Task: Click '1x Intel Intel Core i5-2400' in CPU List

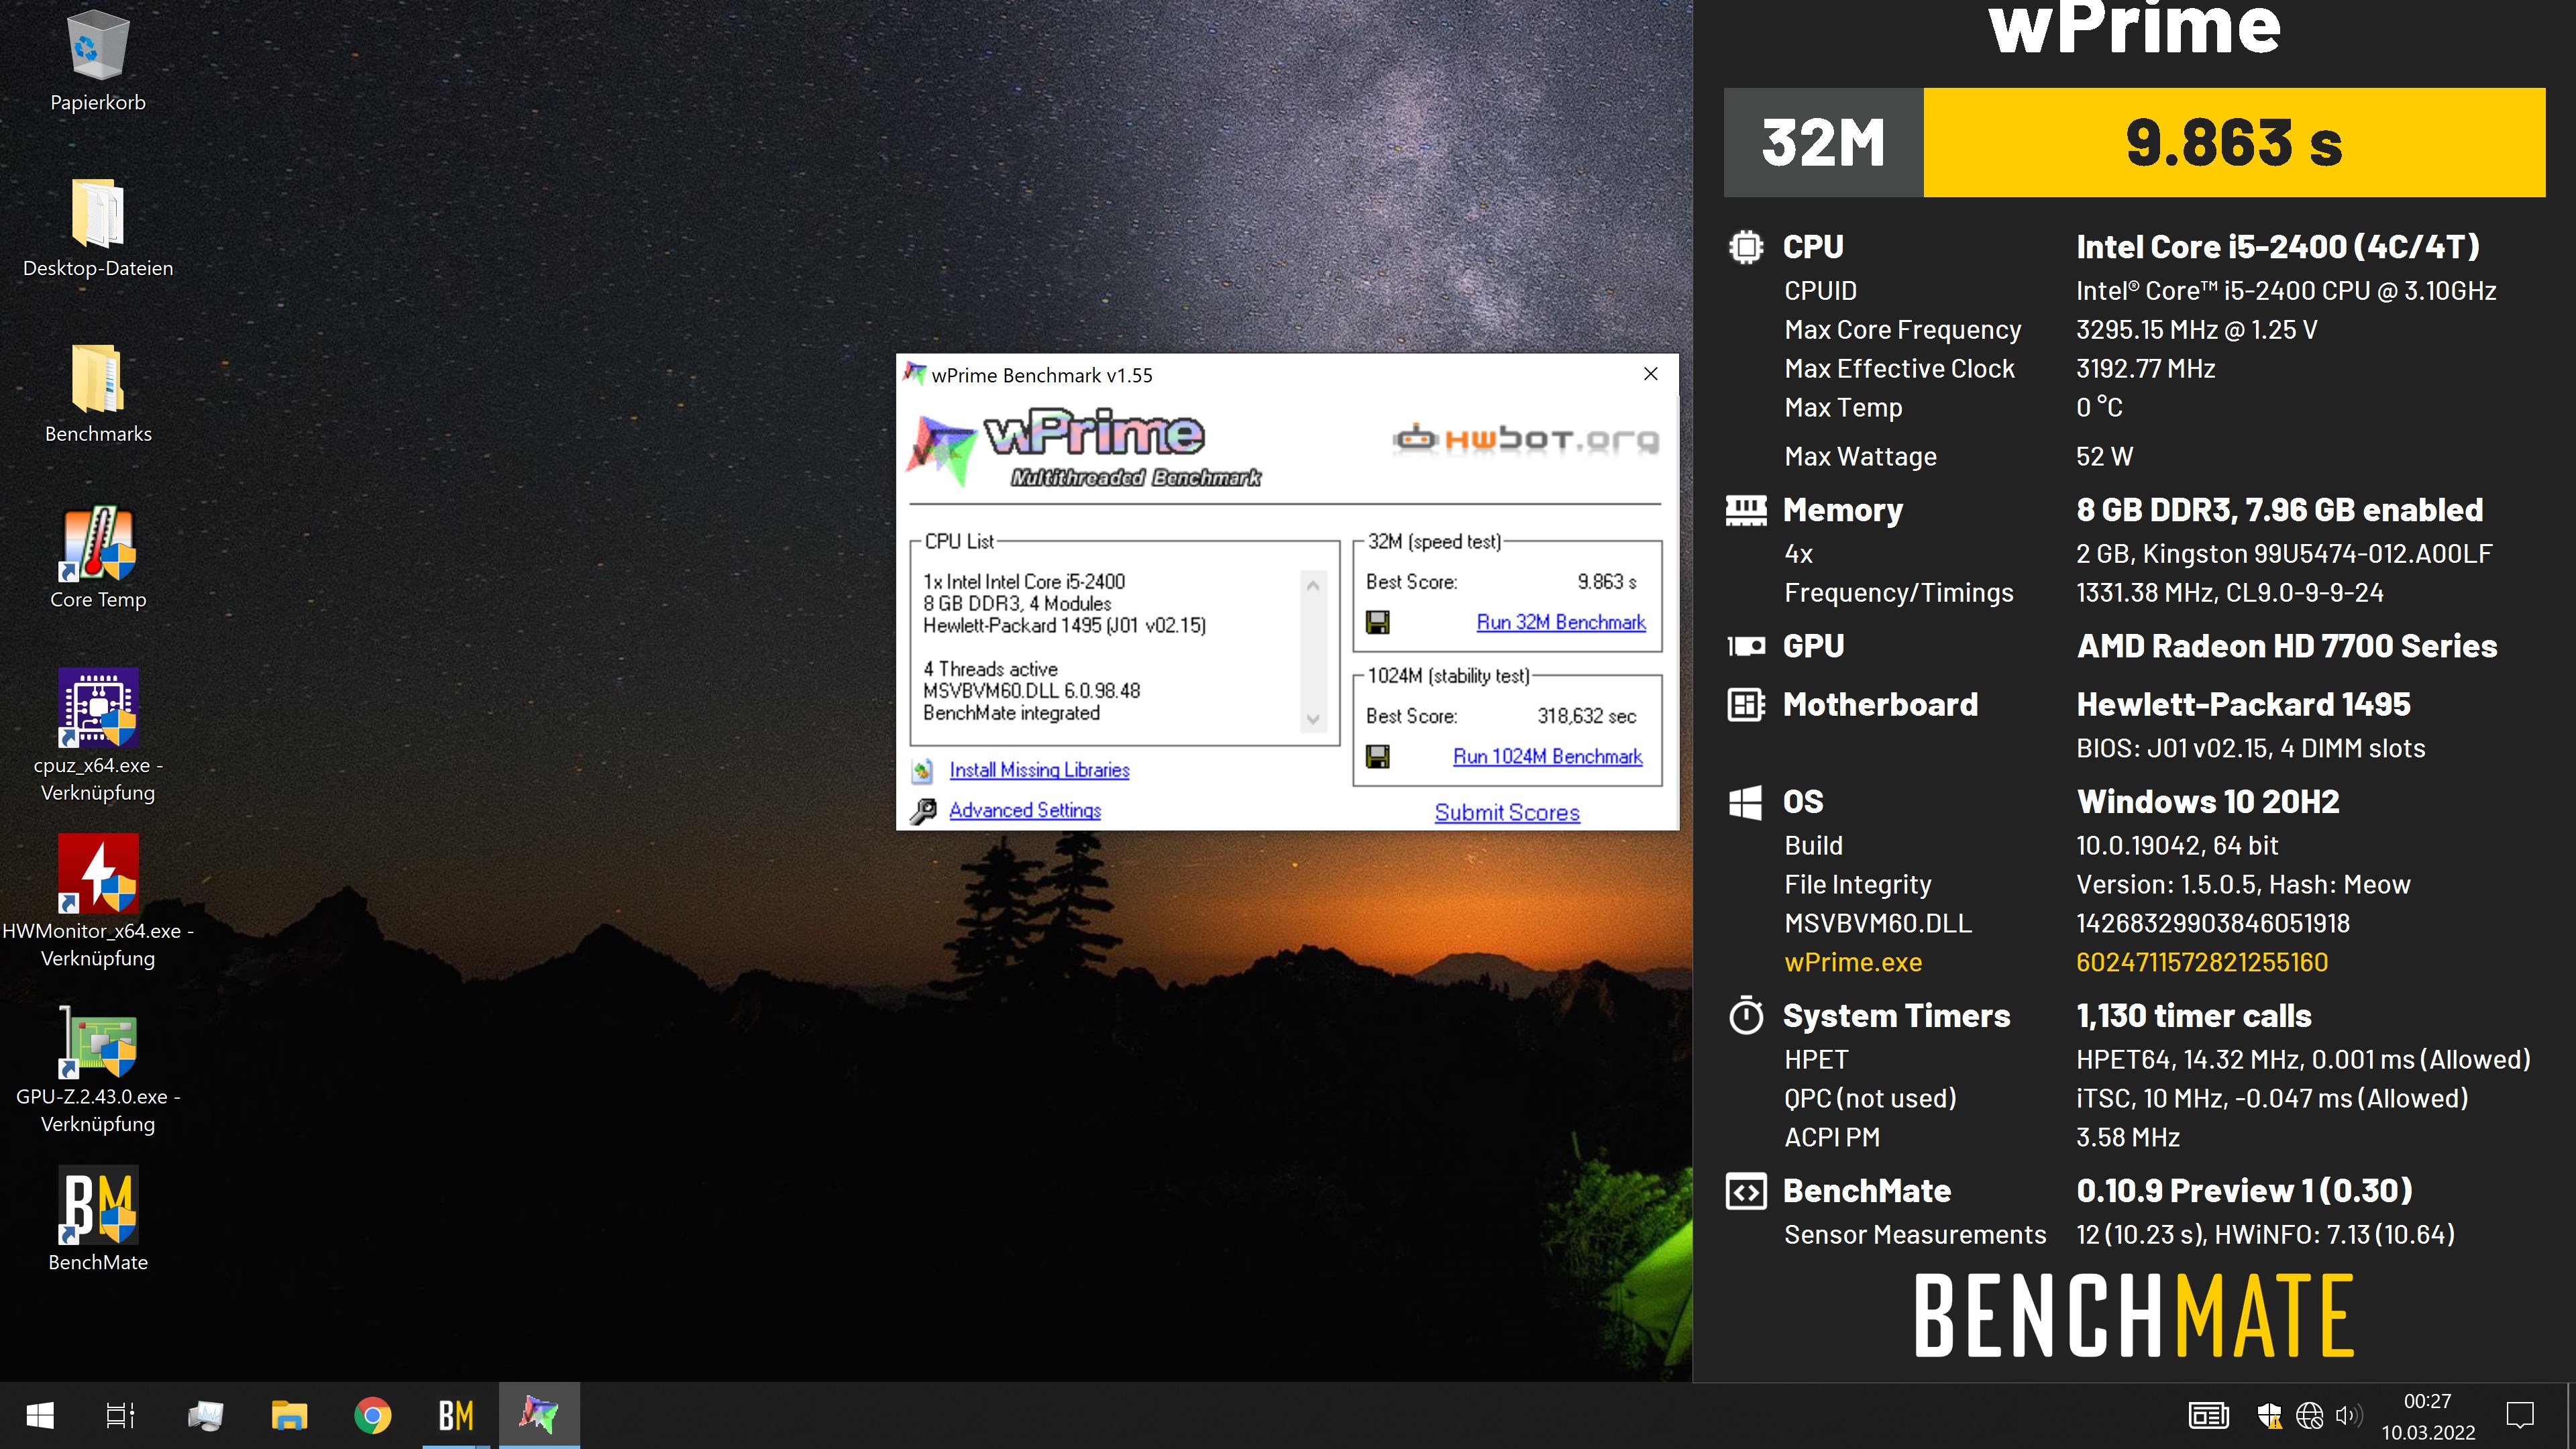Action: click(x=1024, y=582)
